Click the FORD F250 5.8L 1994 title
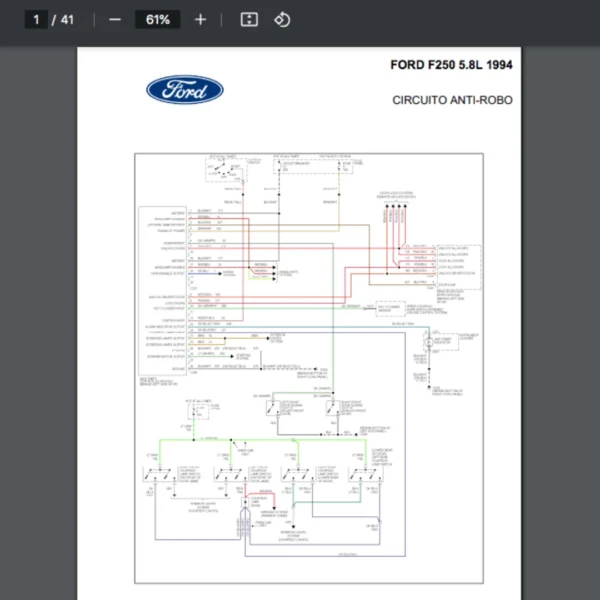This screenshot has width=600, height=600. point(451,66)
